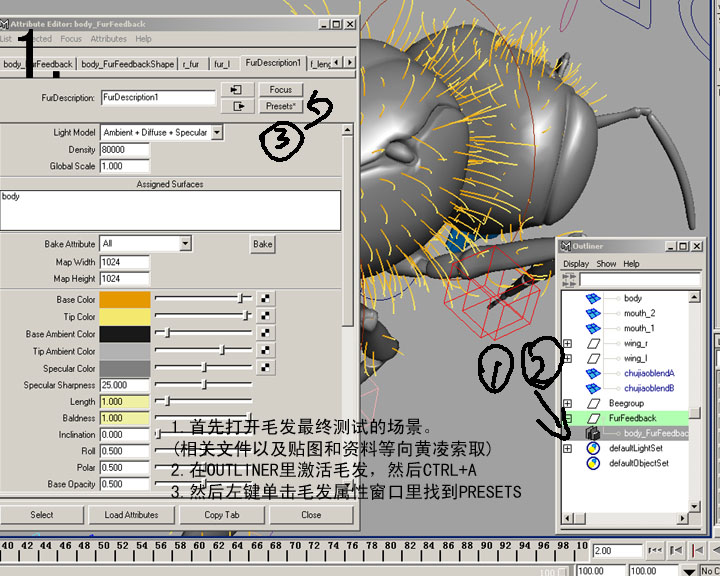The image size is (720, 576).
Task: Click the load-selected arrow icon beside FurDescription
Action: tap(237, 90)
